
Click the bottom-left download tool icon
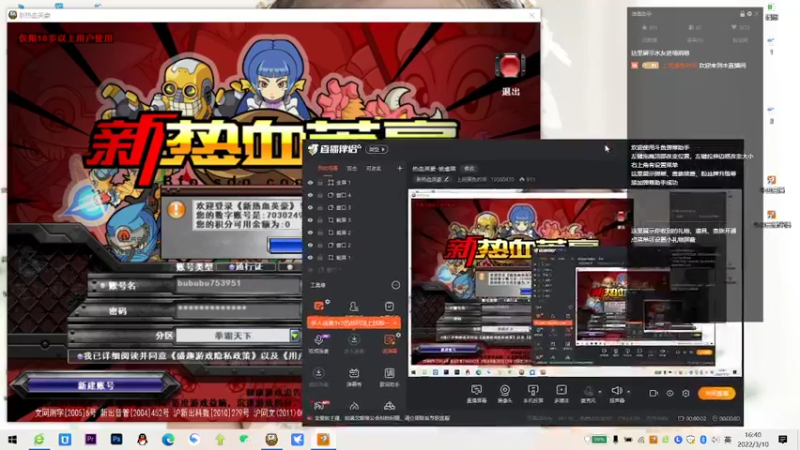tap(319, 374)
